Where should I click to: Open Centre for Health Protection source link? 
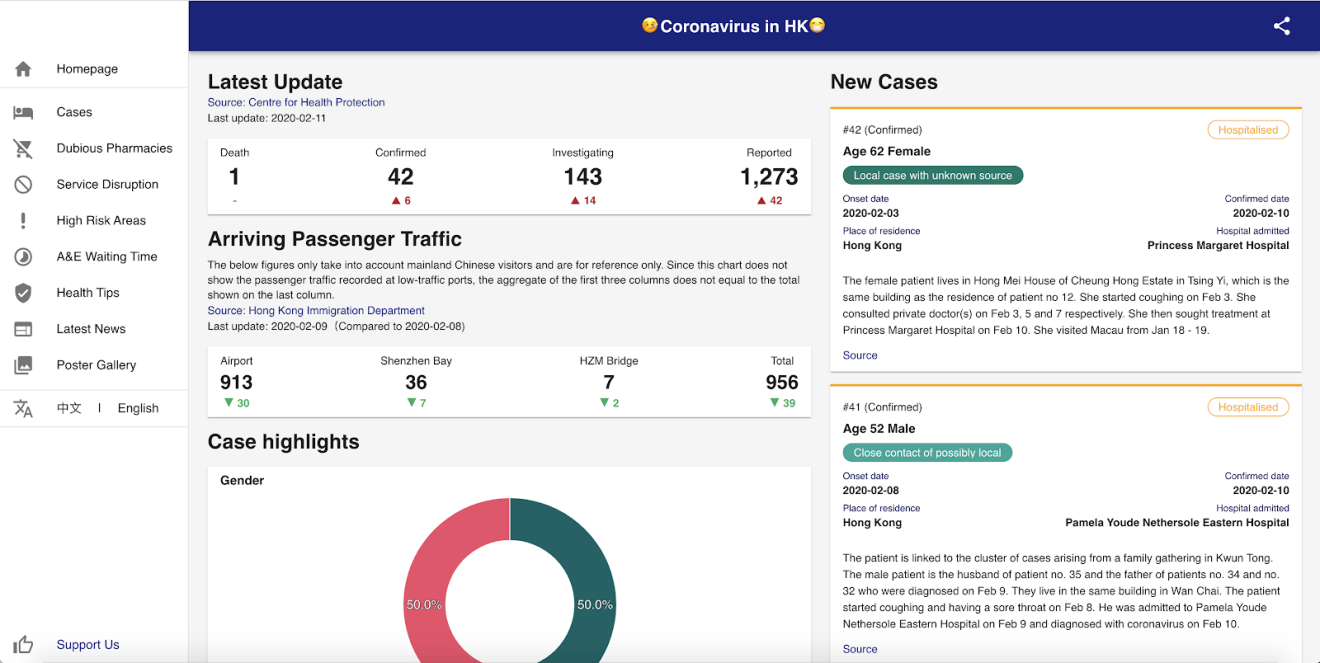pyautogui.click(x=296, y=102)
